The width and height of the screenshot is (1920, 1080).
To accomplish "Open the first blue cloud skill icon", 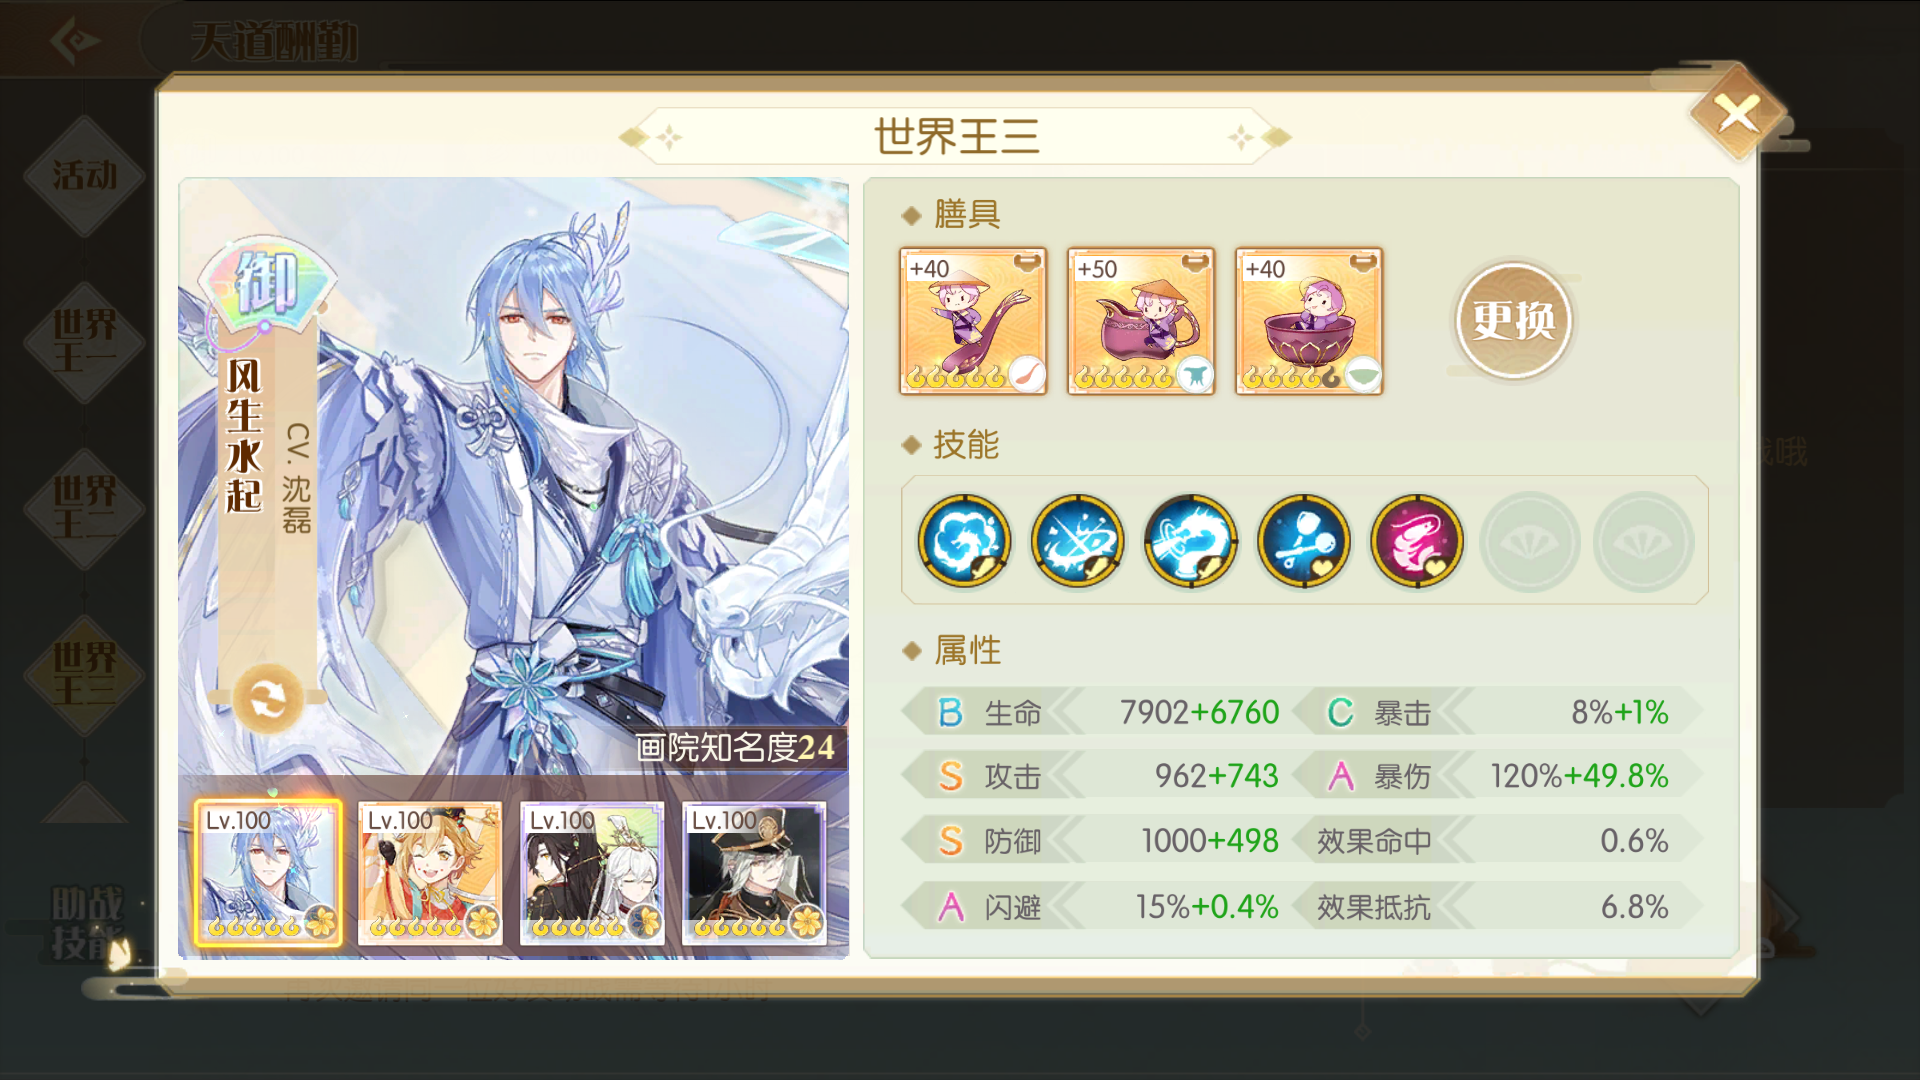I will click(x=964, y=541).
